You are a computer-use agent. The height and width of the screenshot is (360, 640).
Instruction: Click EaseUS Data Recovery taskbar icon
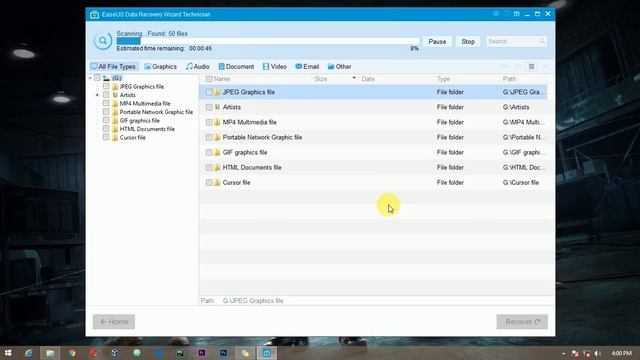267,353
